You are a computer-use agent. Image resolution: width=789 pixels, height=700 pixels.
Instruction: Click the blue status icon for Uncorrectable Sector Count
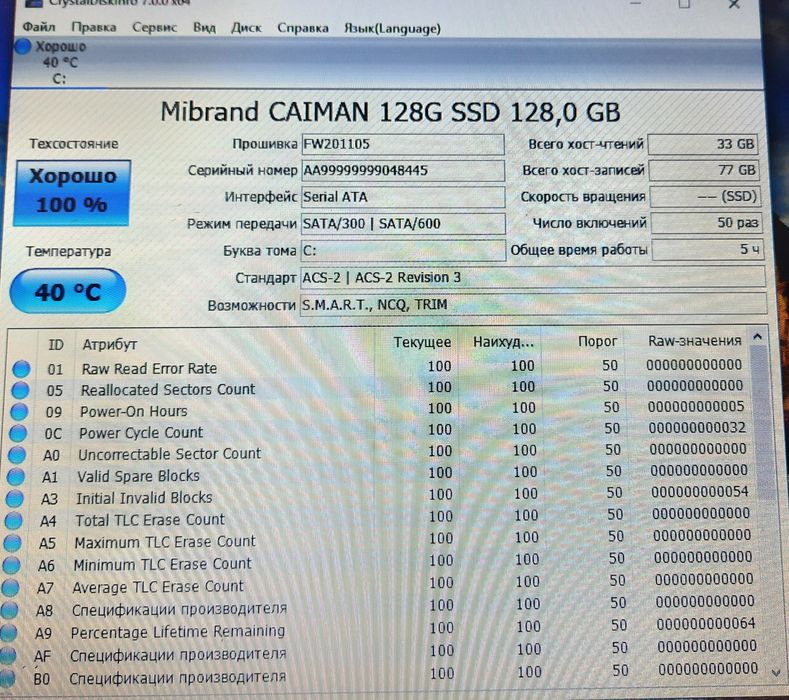click(17, 455)
